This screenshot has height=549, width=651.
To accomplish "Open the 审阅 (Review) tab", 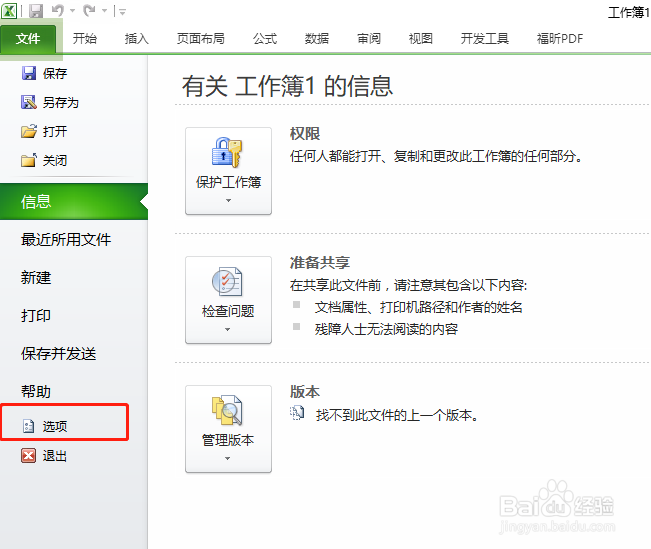I will (x=369, y=39).
